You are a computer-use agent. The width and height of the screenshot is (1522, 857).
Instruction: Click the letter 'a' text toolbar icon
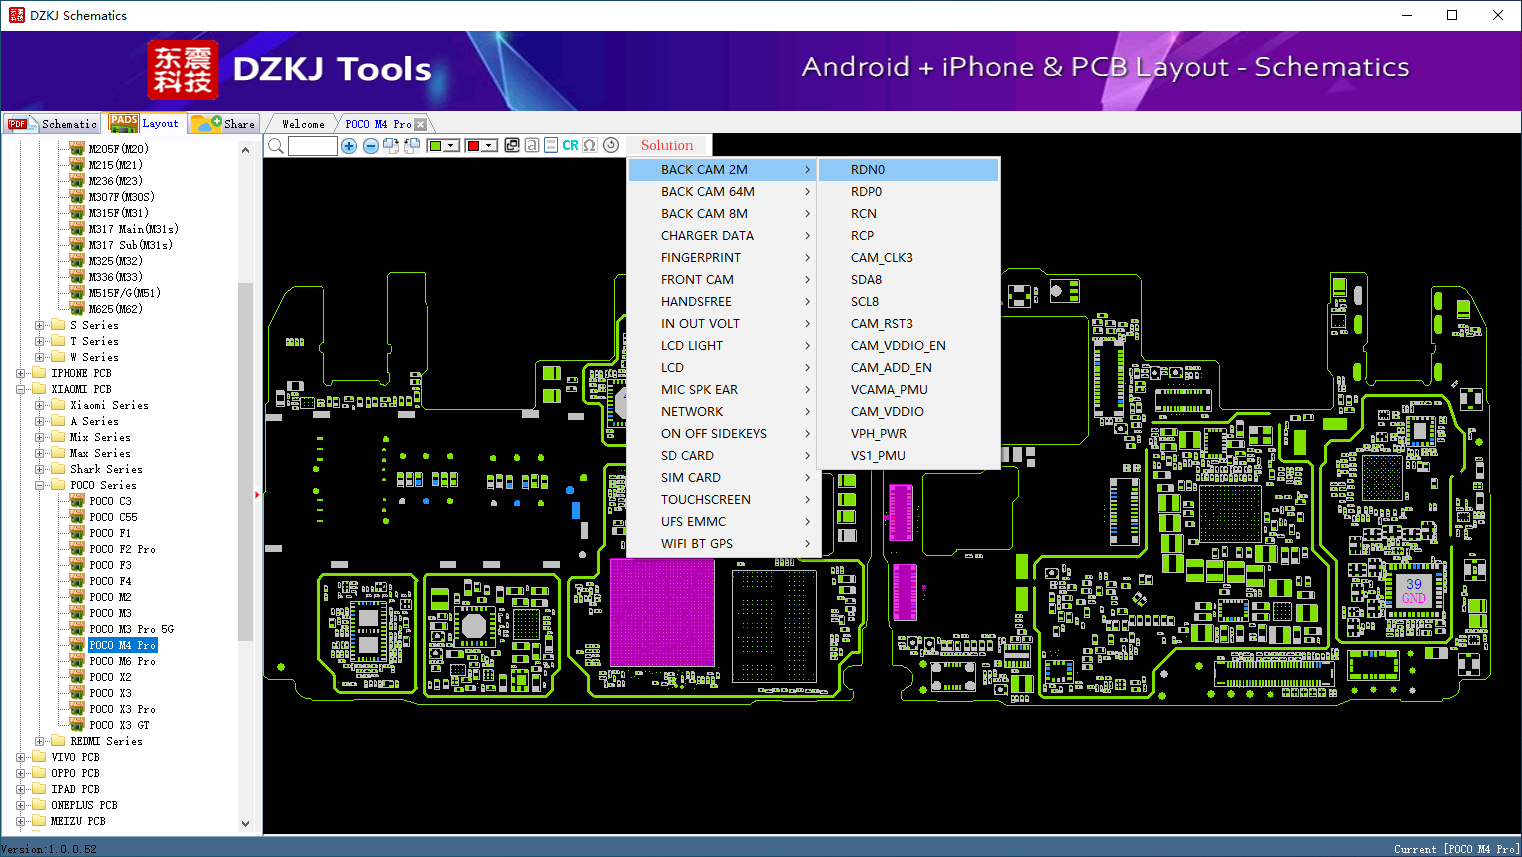[x=532, y=145]
